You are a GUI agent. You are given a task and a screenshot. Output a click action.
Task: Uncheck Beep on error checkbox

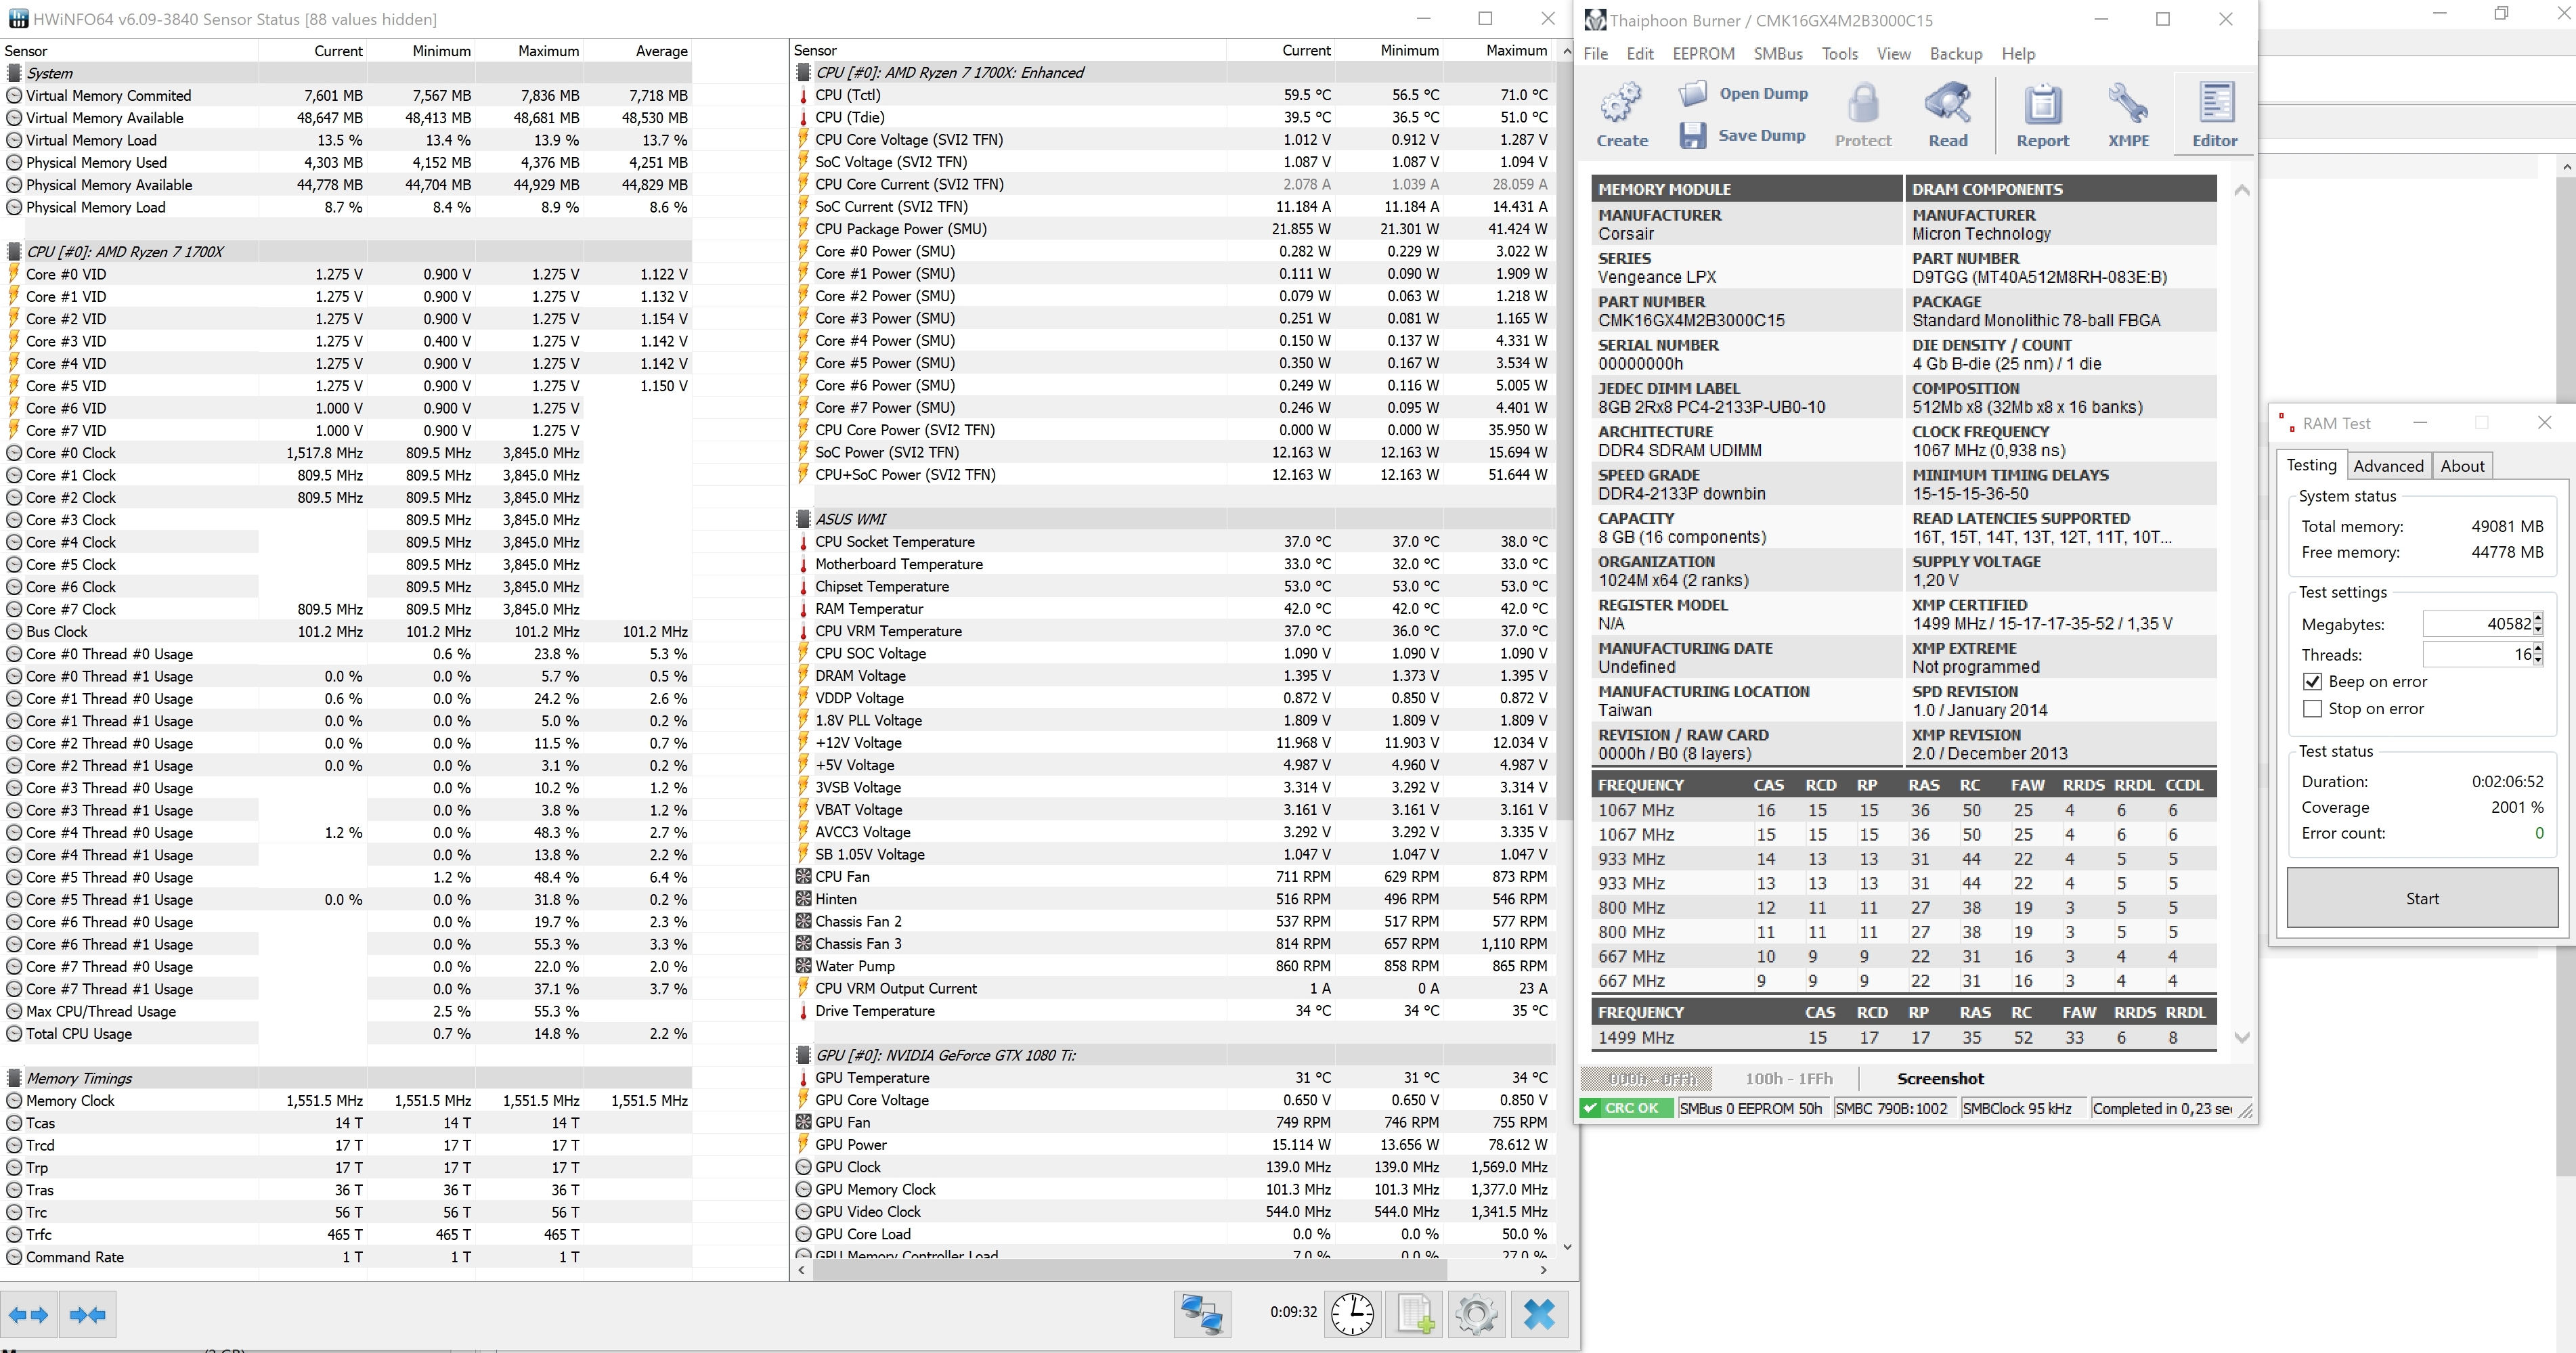coord(2312,682)
